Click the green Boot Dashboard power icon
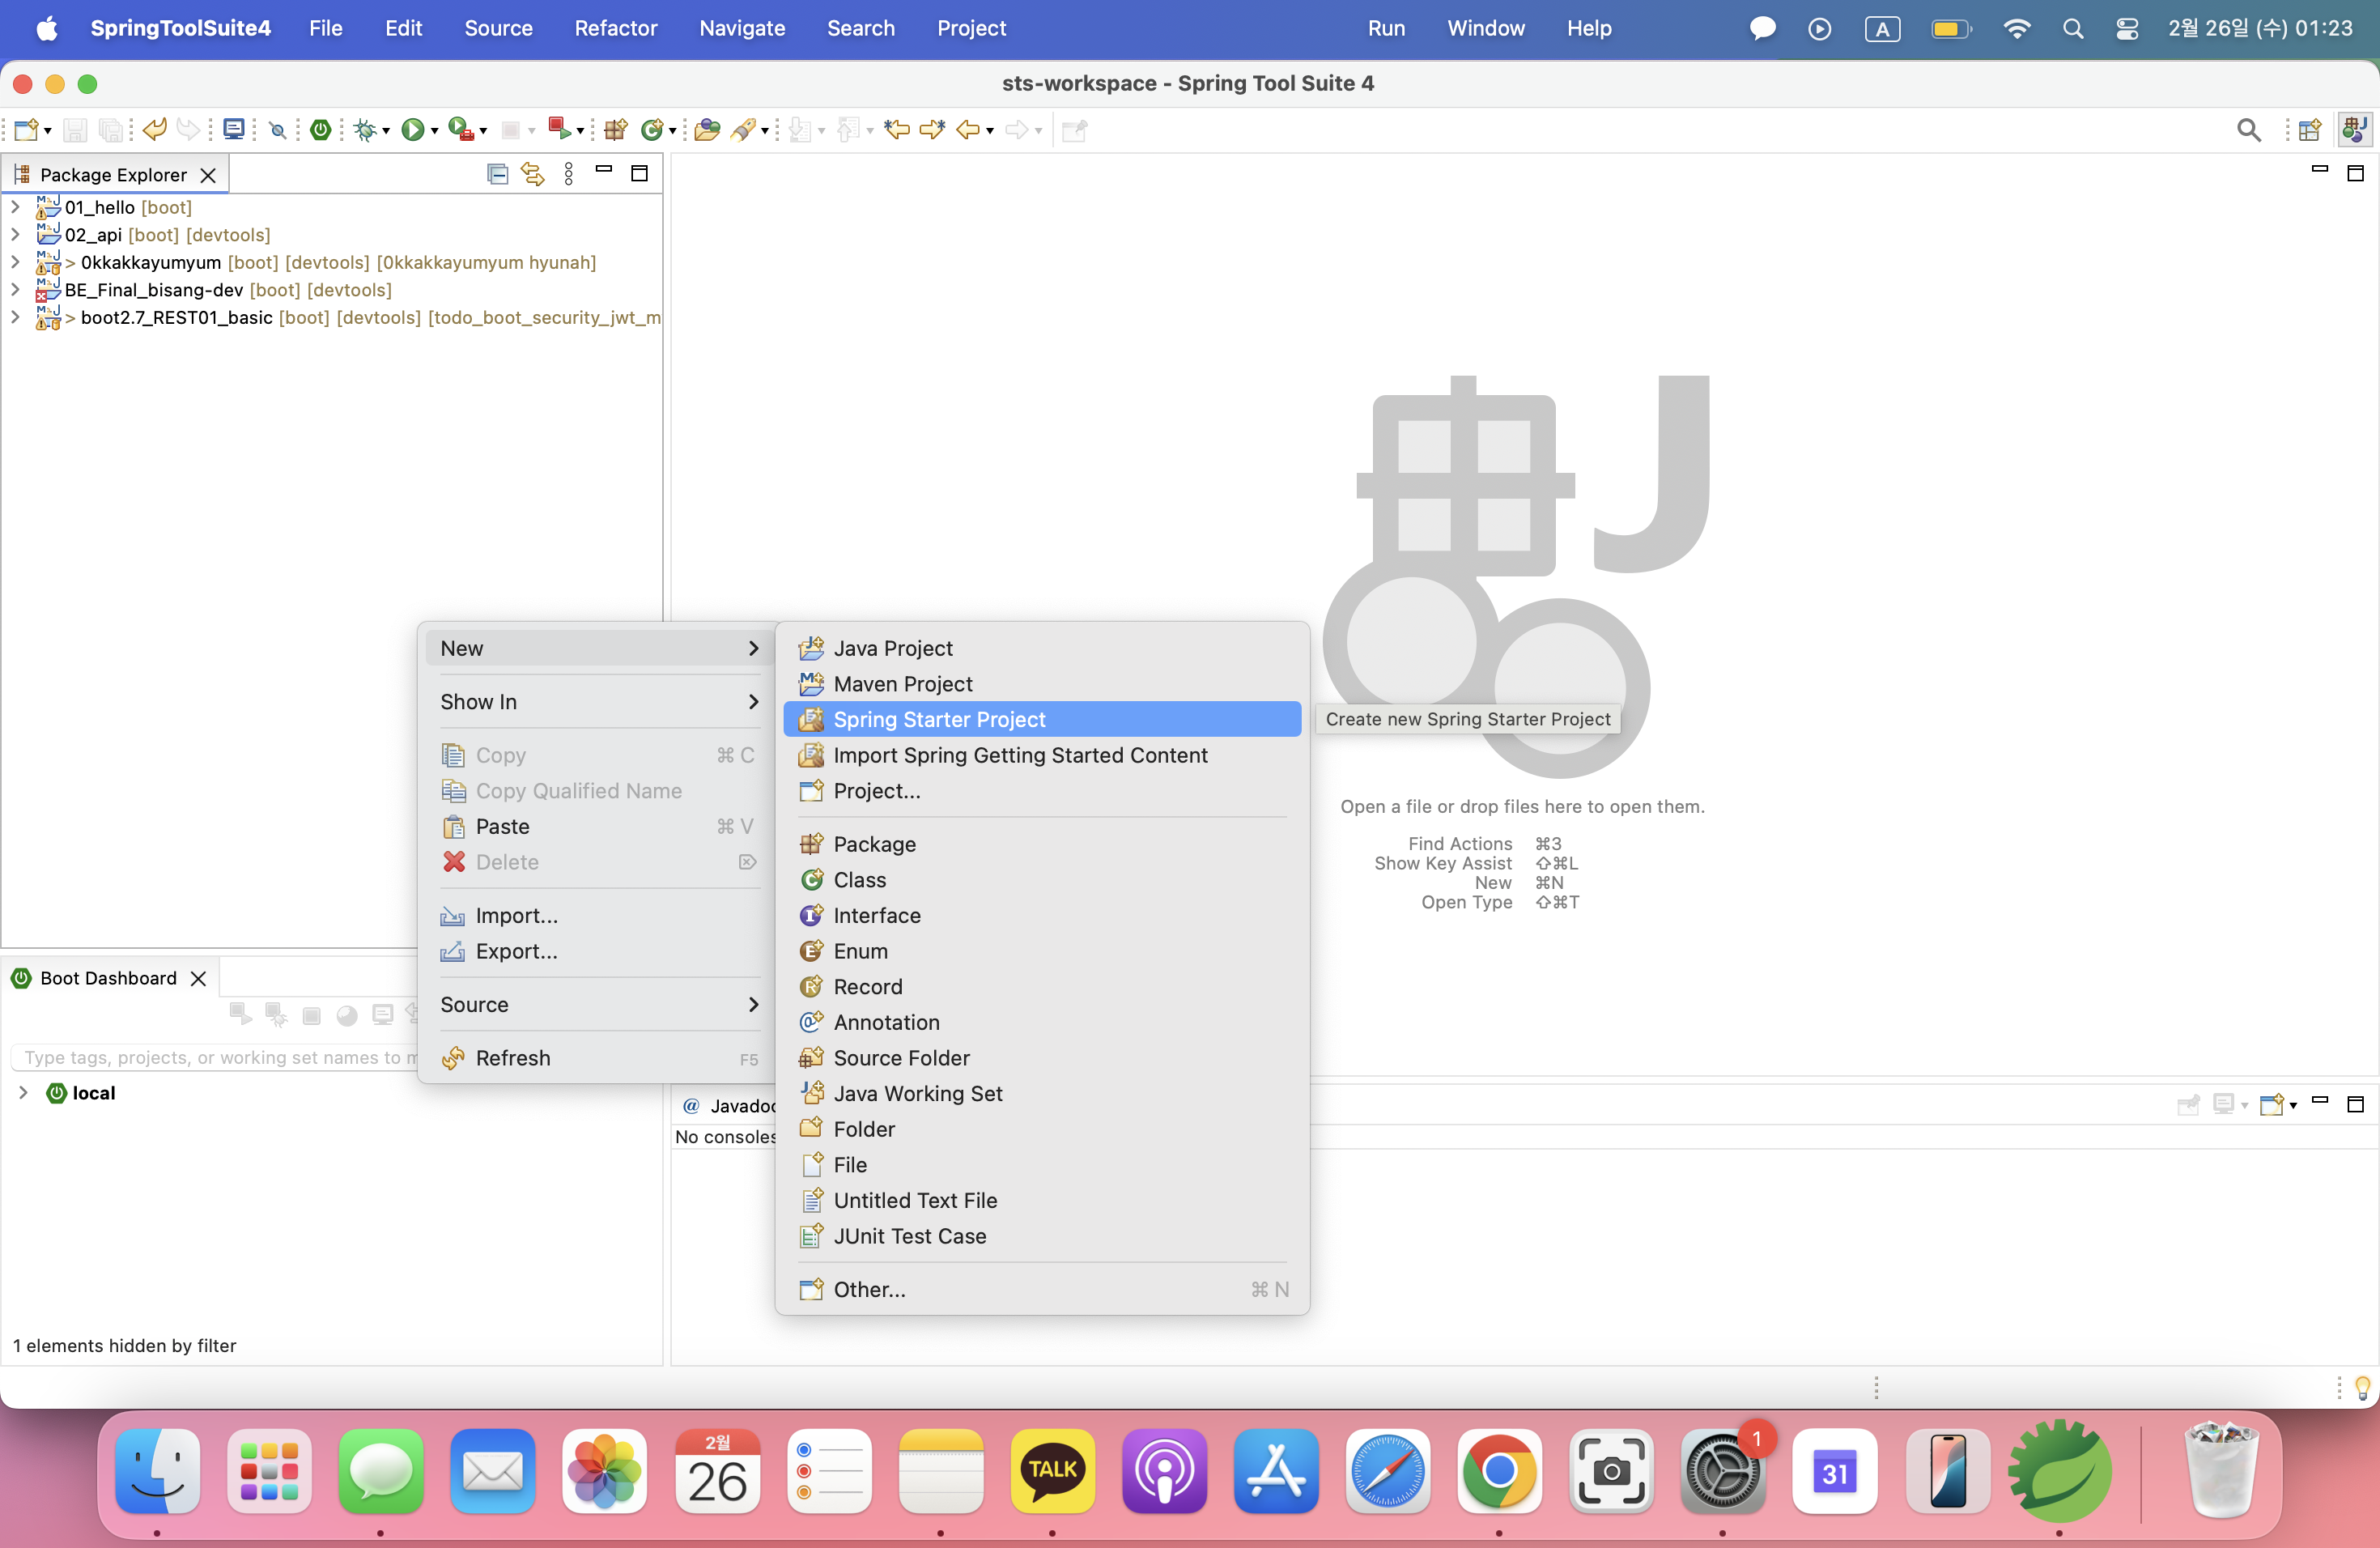 click(x=320, y=130)
